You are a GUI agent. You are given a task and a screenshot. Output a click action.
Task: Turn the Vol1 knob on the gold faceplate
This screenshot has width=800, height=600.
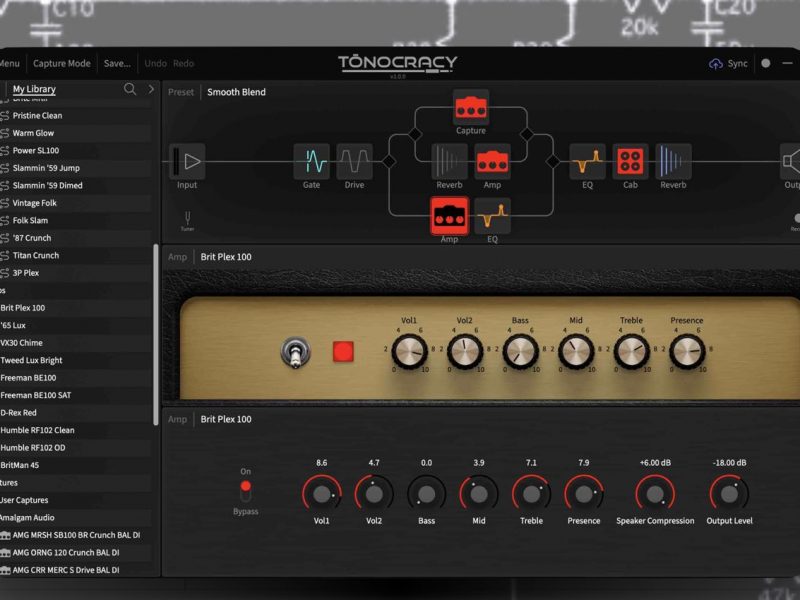(x=409, y=352)
